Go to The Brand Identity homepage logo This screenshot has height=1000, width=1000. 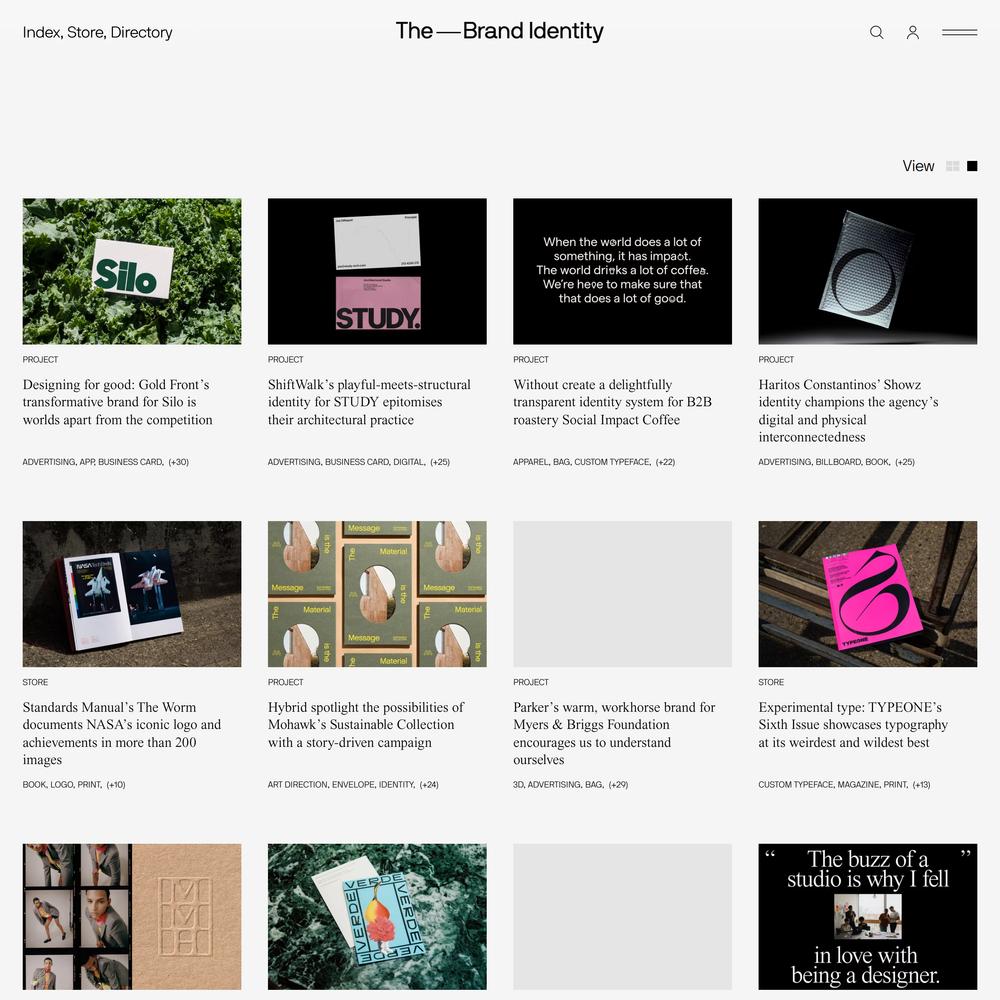point(499,31)
